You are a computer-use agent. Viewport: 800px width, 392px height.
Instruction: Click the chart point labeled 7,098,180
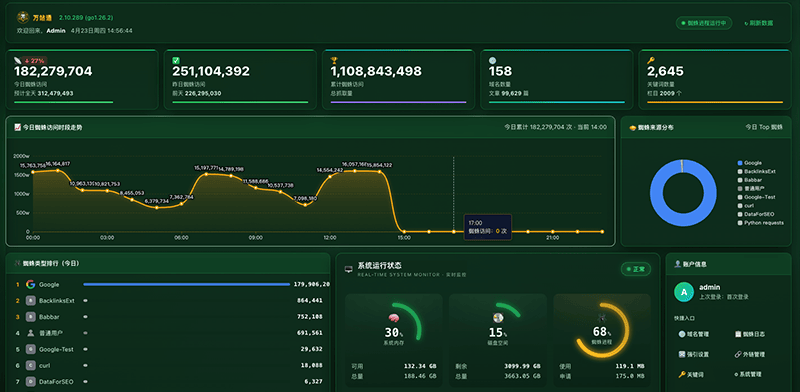click(305, 205)
